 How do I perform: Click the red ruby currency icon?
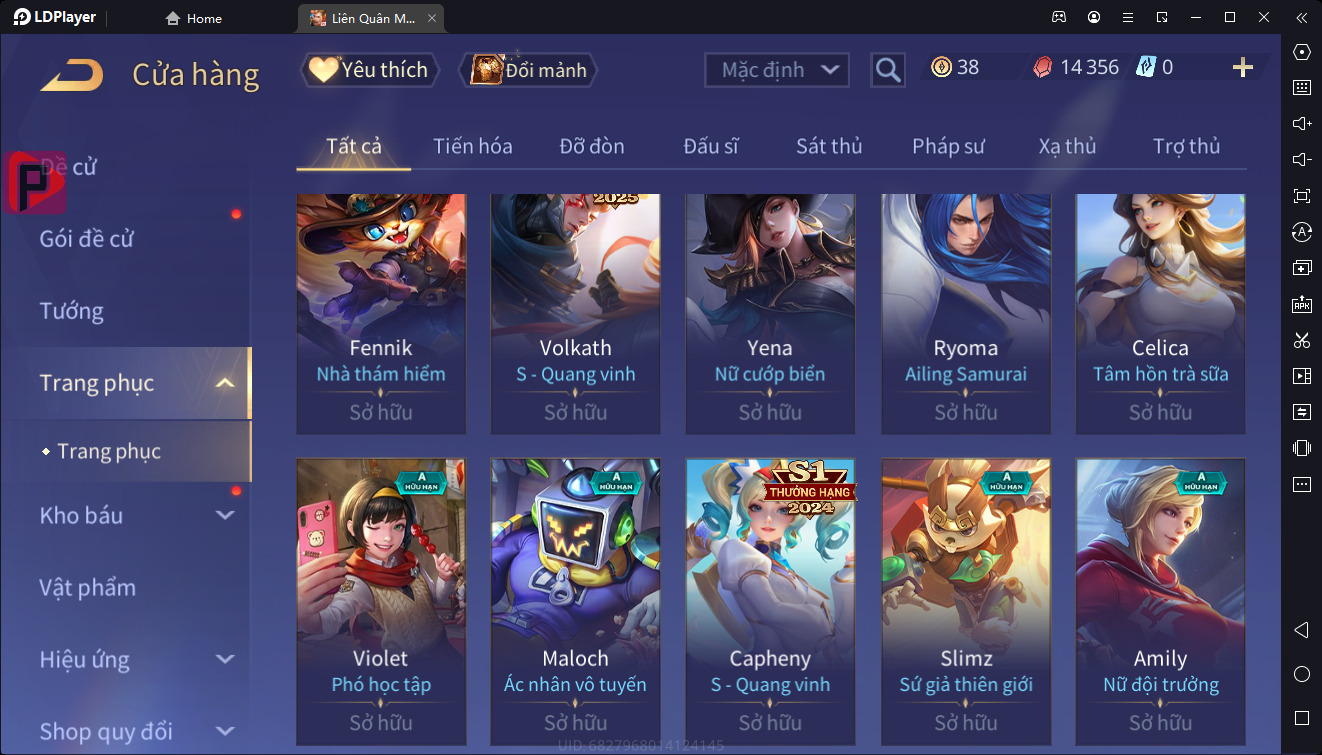coord(1042,67)
